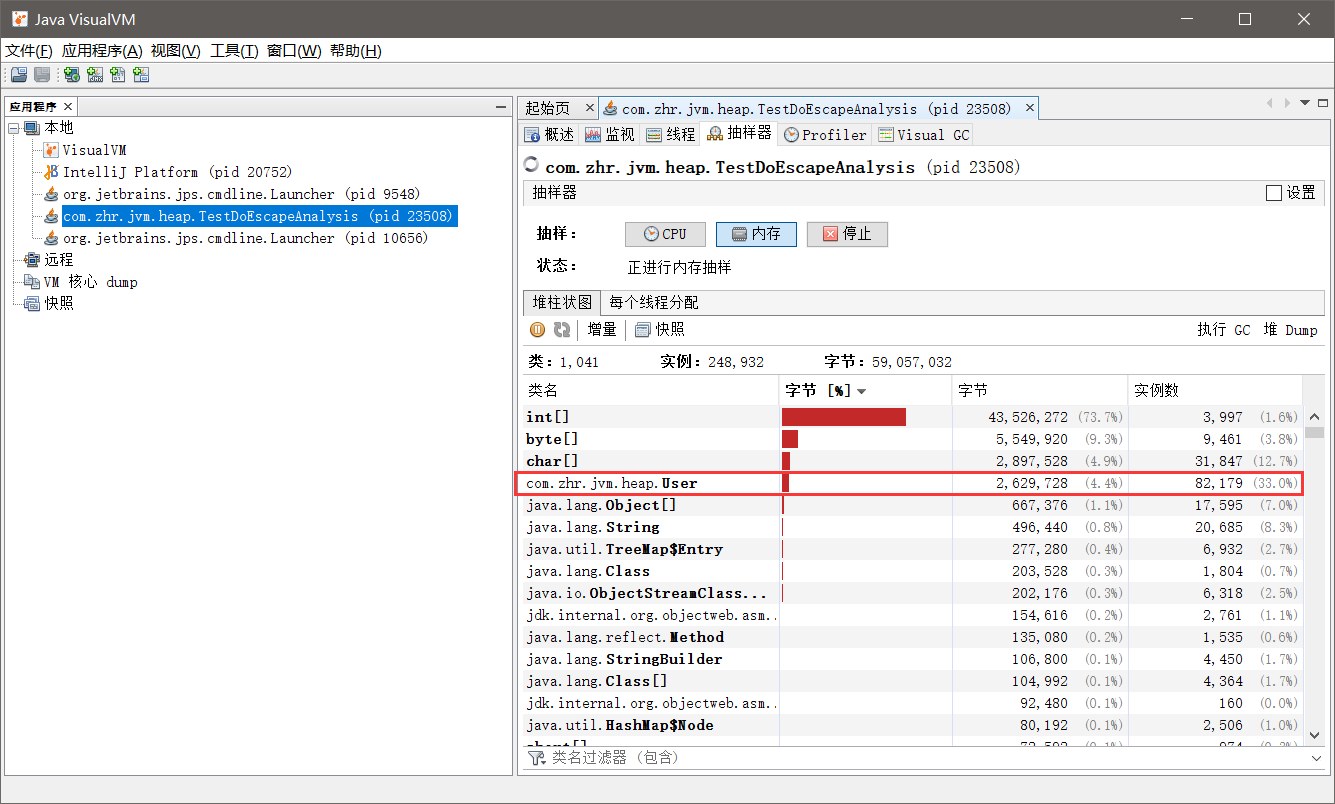1335x804 pixels.
Task: Sort by 字节 [%] column header
Action: coord(865,391)
